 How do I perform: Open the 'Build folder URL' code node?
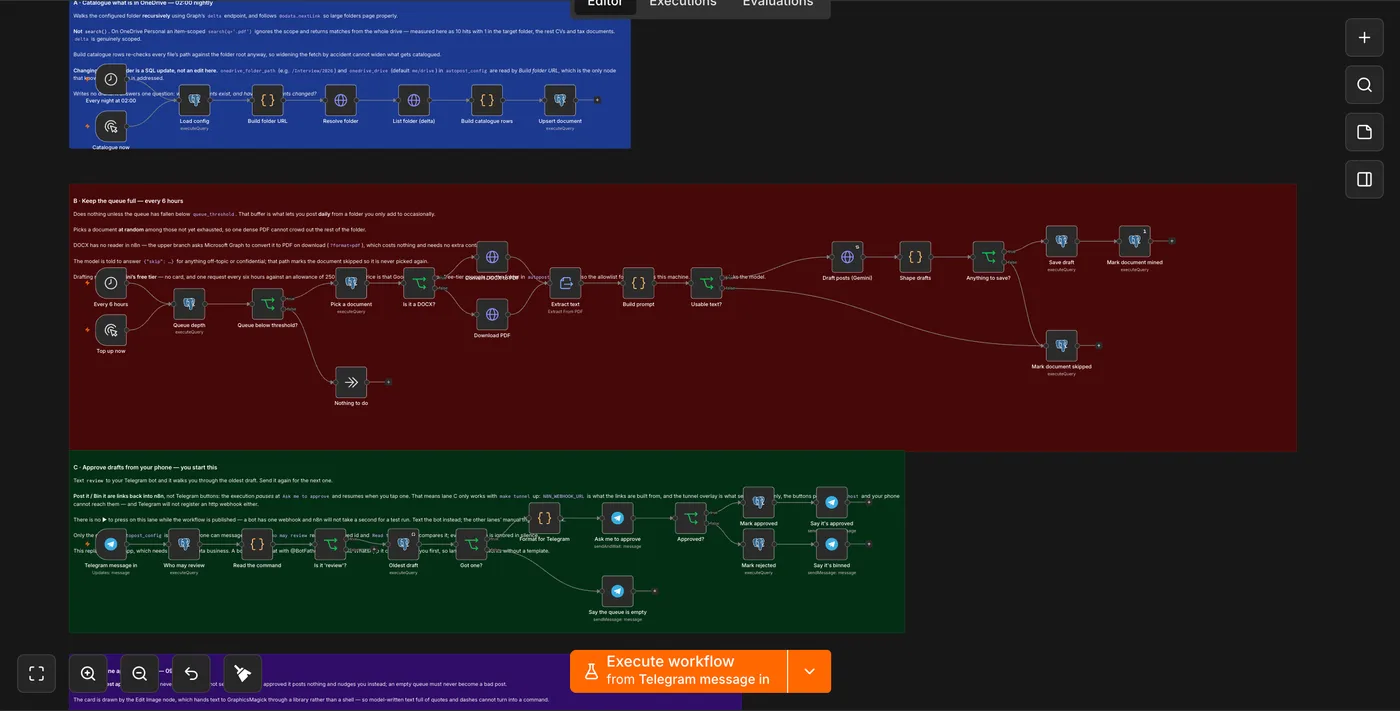point(267,100)
